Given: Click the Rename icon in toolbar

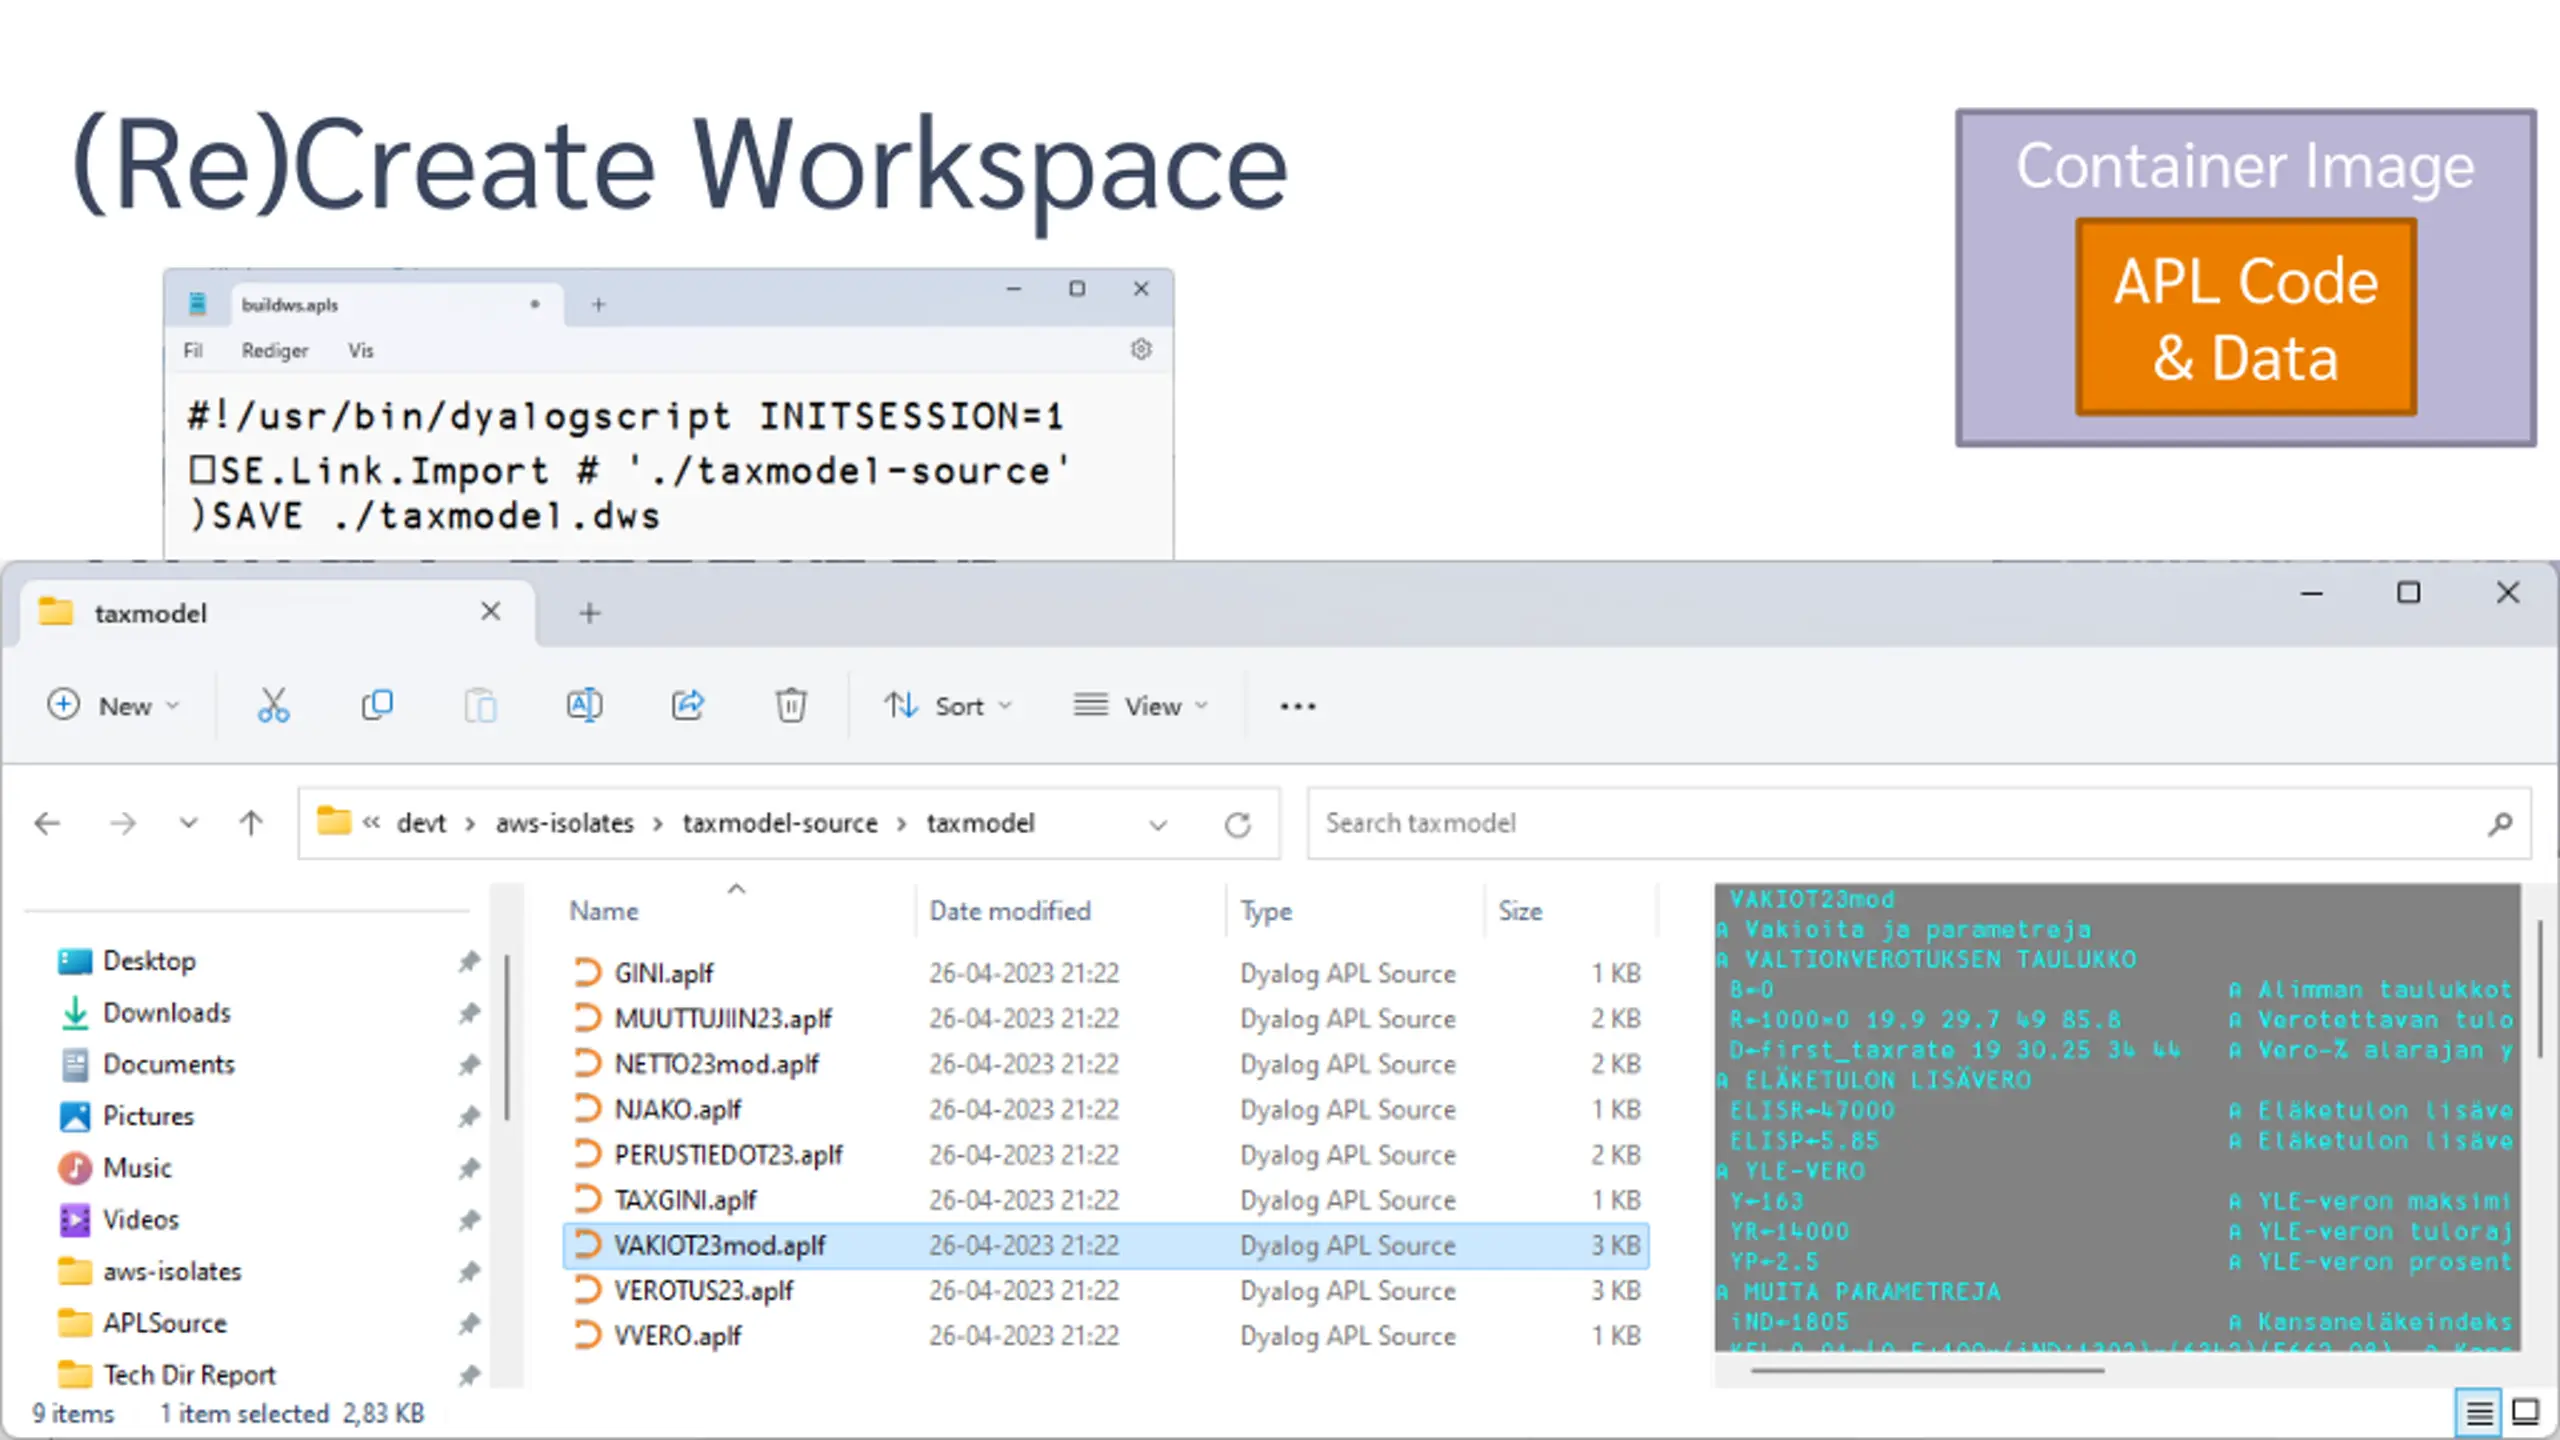Looking at the screenshot, I should click(x=584, y=706).
